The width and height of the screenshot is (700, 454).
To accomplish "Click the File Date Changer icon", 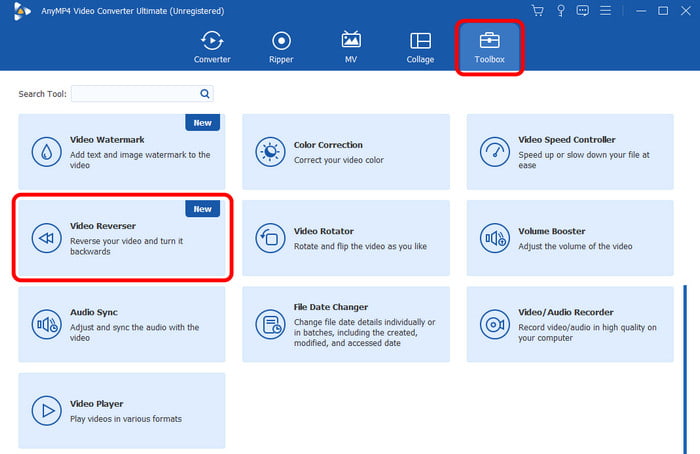I will 270,324.
